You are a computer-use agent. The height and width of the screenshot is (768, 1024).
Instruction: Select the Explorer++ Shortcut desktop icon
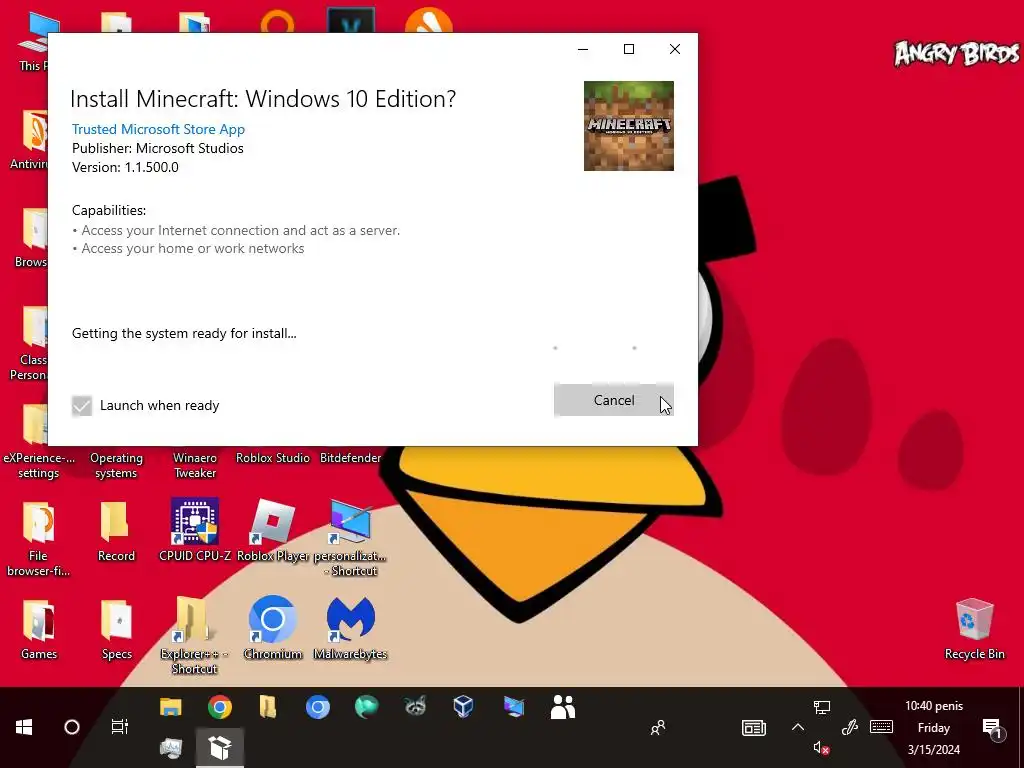[194, 635]
